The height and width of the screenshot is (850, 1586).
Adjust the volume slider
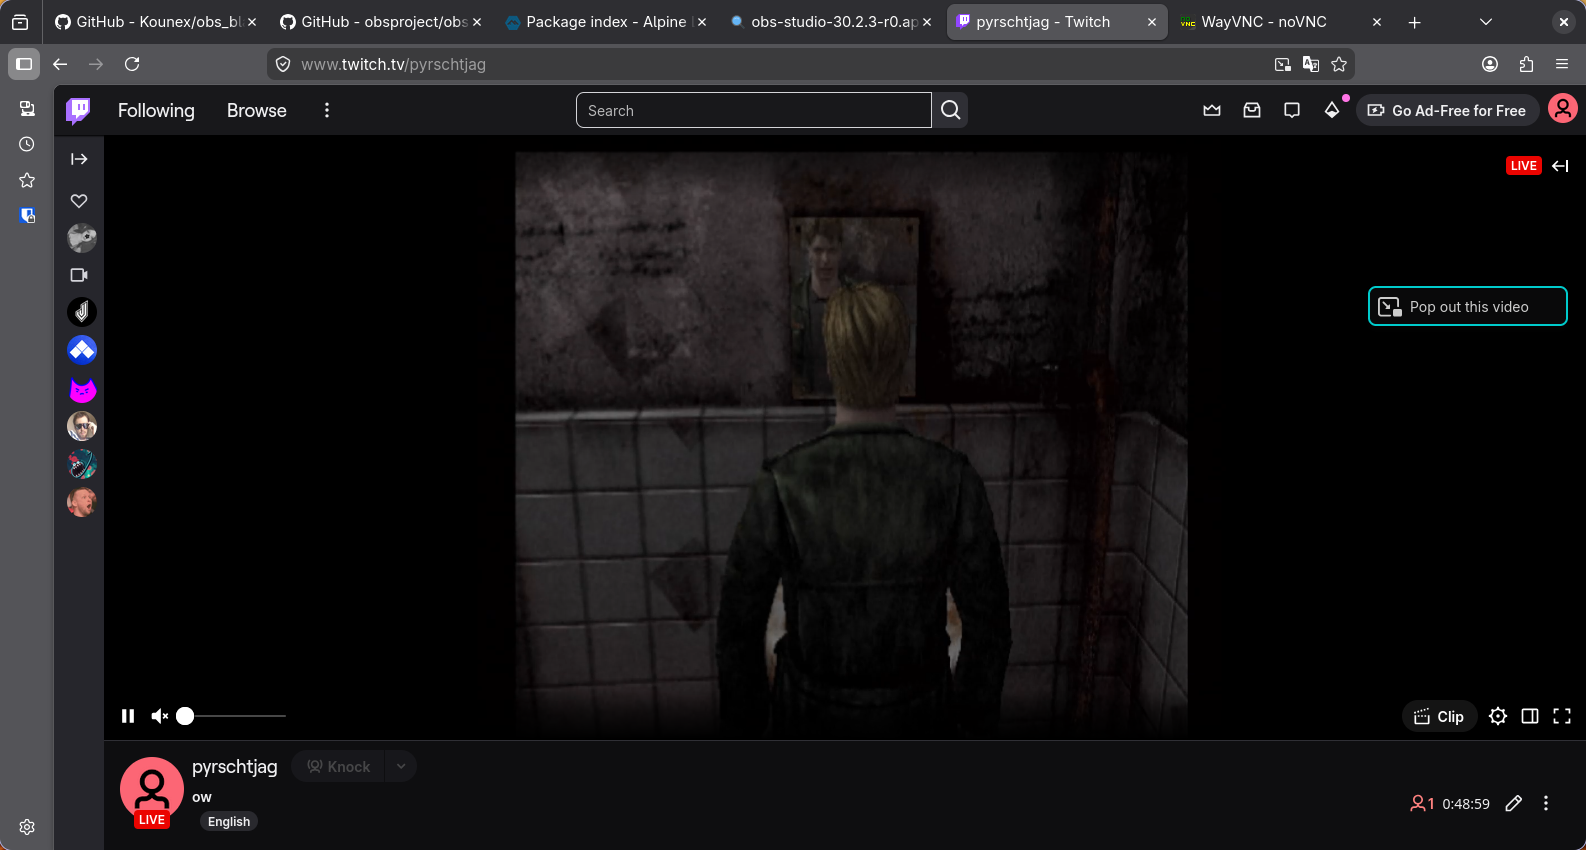click(x=232, y=716)
